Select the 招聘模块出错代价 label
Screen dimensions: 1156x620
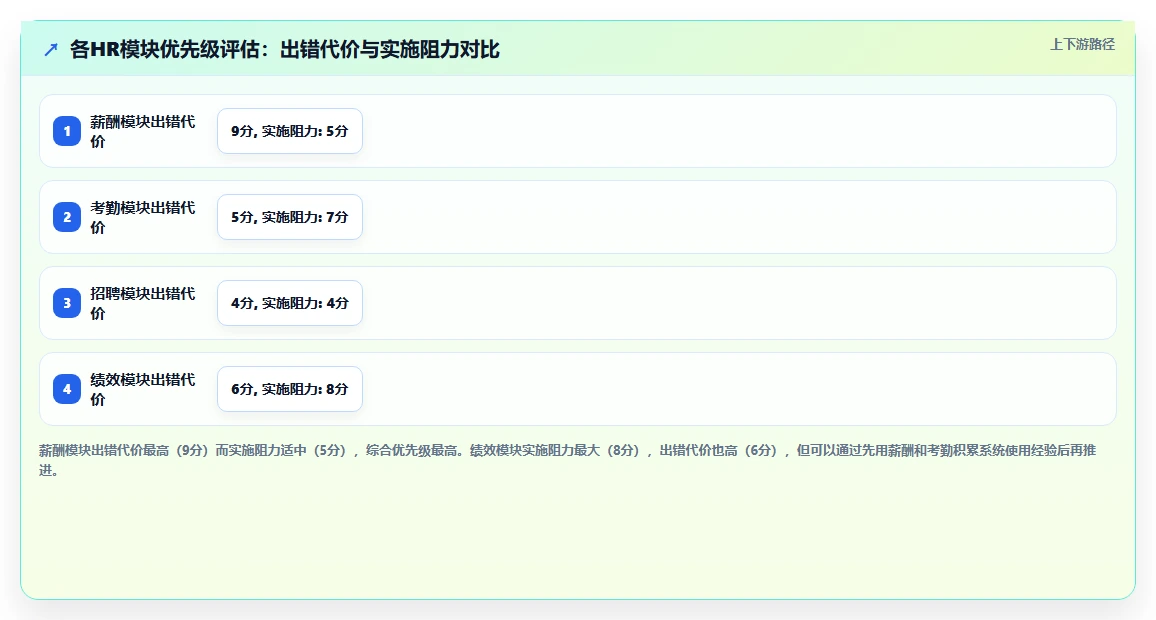pyautogui.click(x=143, y=303)
